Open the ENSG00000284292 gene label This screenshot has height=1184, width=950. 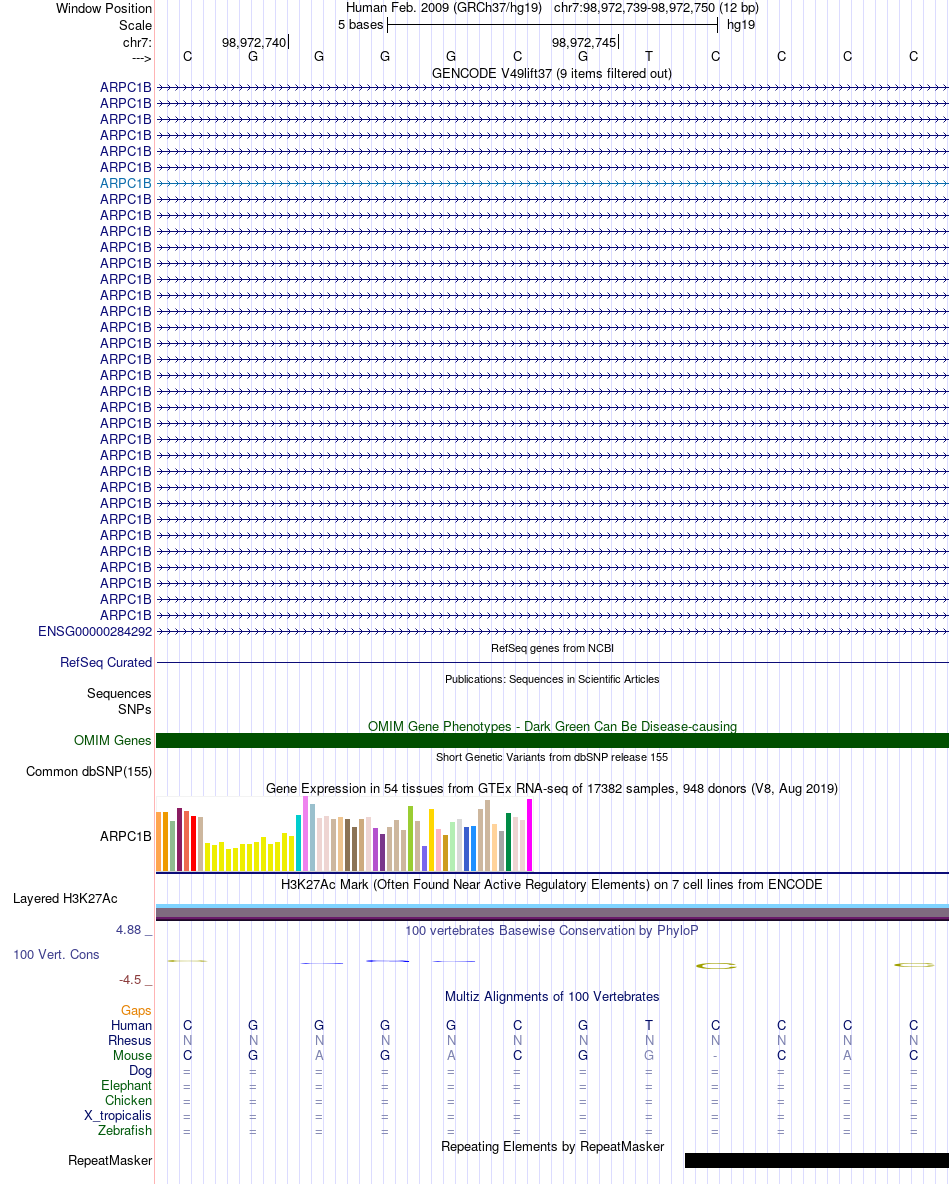click(95, 631)
